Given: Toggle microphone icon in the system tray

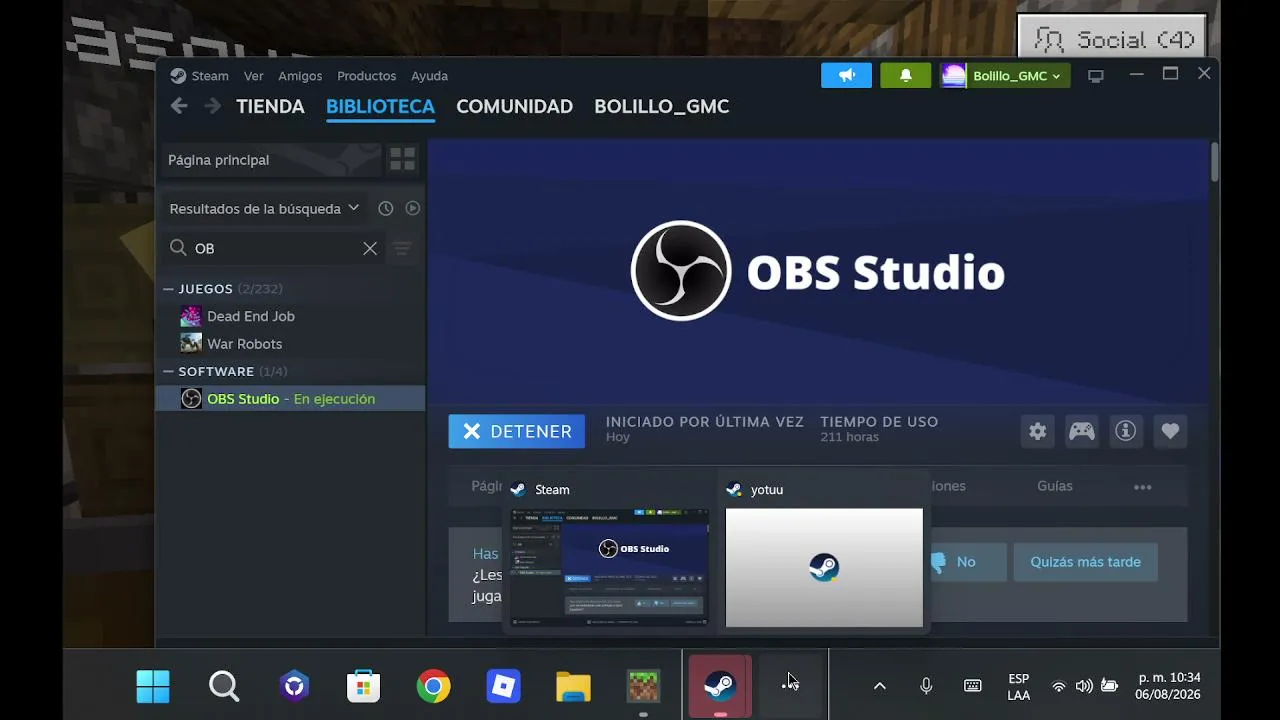Looking at the screenshot, I should pyautogui.click(x=926, y=686).
